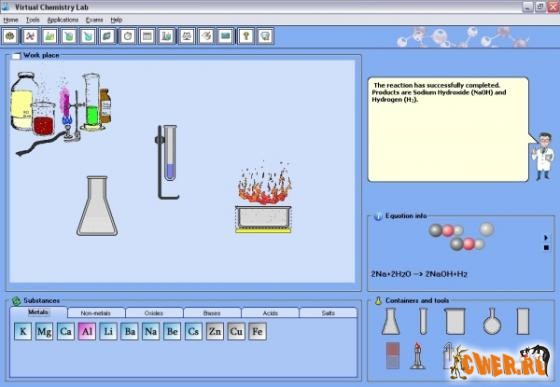The width and height of the screenshot is (560, 387).
Task: Click the table window toolbar icon
Action: [147, 36]
